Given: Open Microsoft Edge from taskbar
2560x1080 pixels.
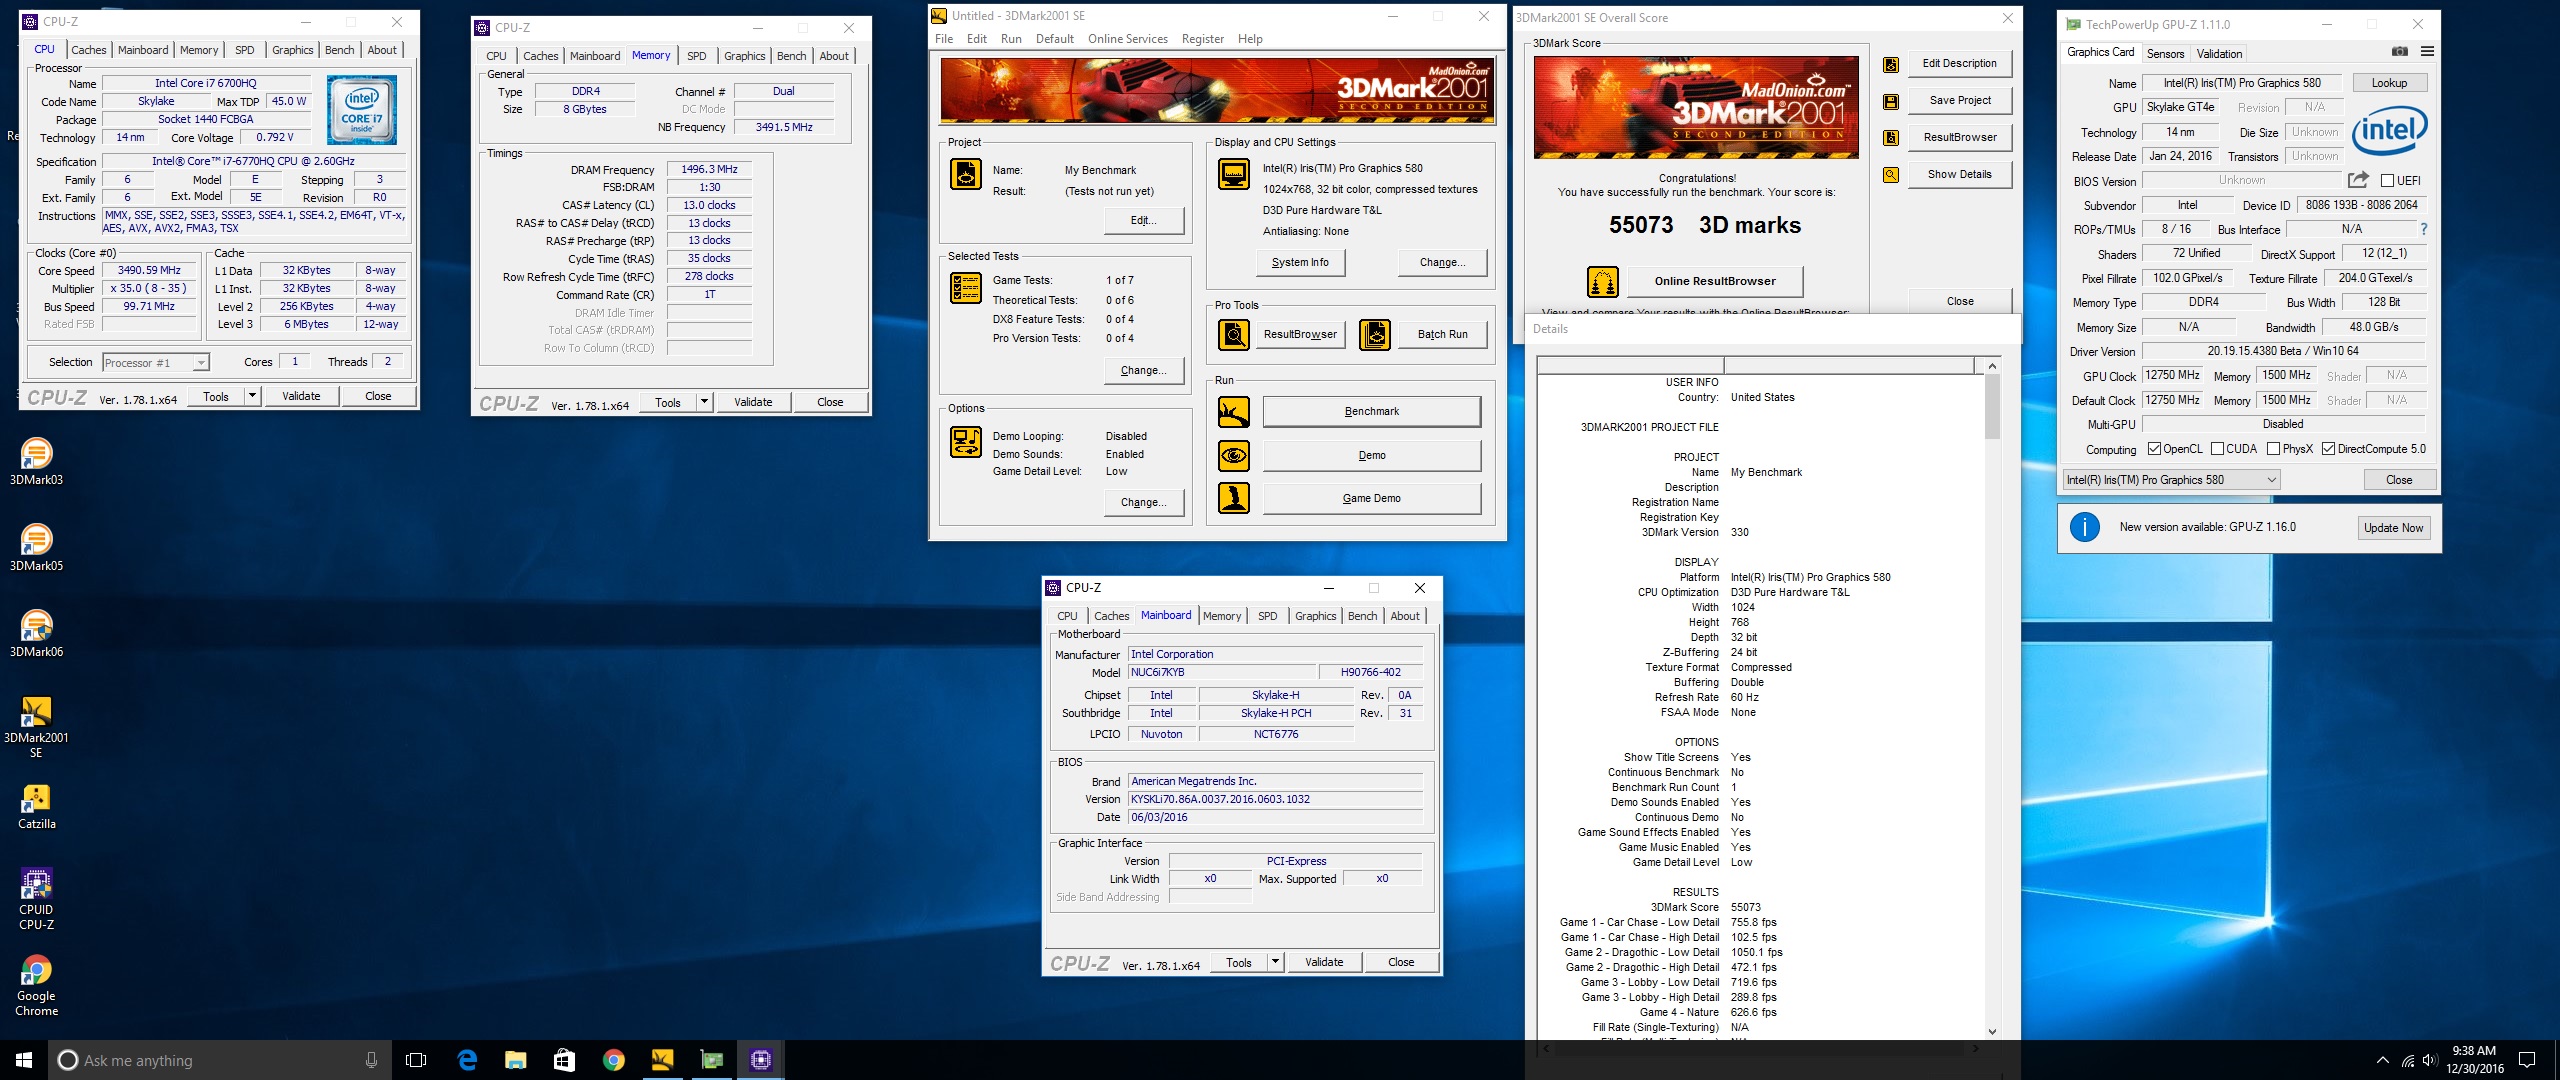Looking at the screenshot, I should pos(467,1060).
